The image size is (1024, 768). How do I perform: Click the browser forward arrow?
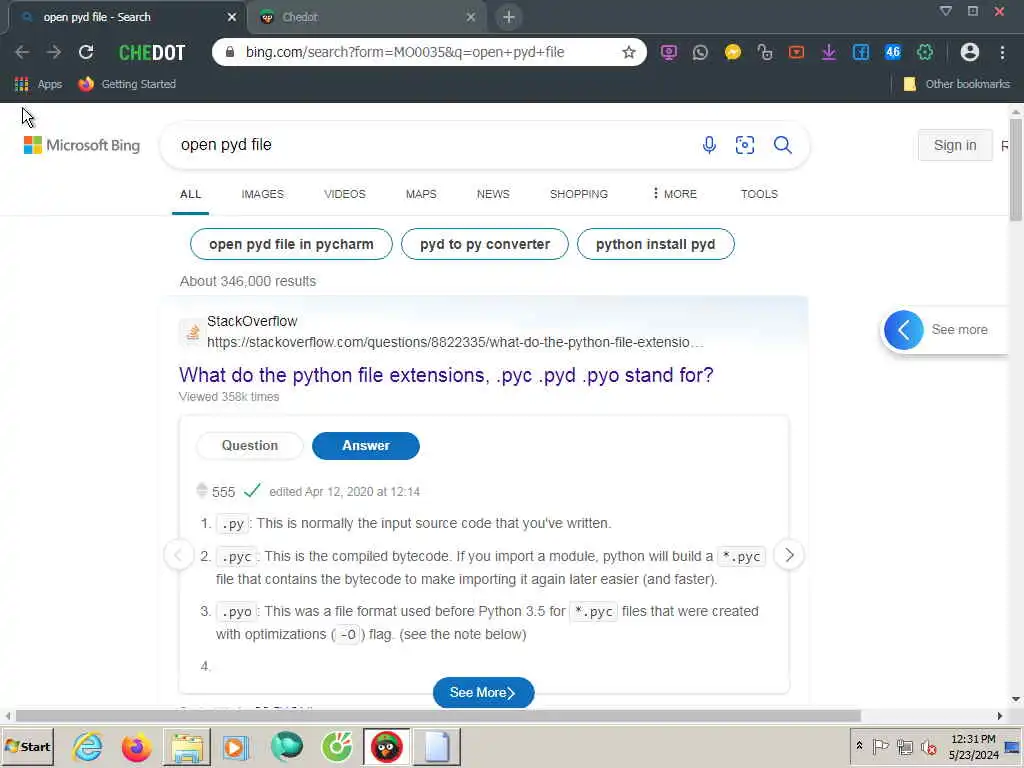pos(54,52)
